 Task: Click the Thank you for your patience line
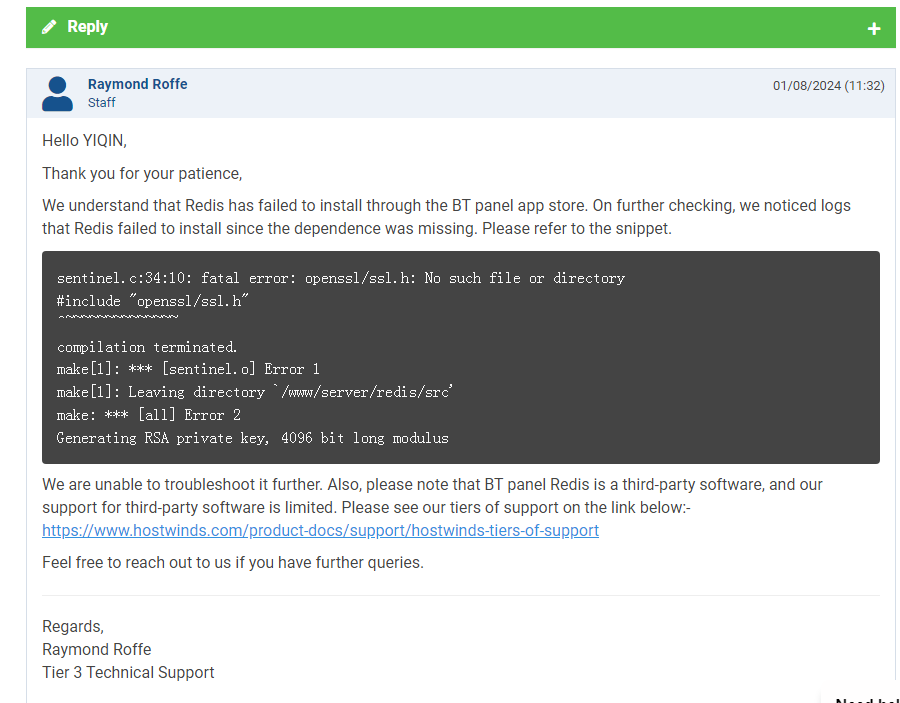tap(142, 173)
